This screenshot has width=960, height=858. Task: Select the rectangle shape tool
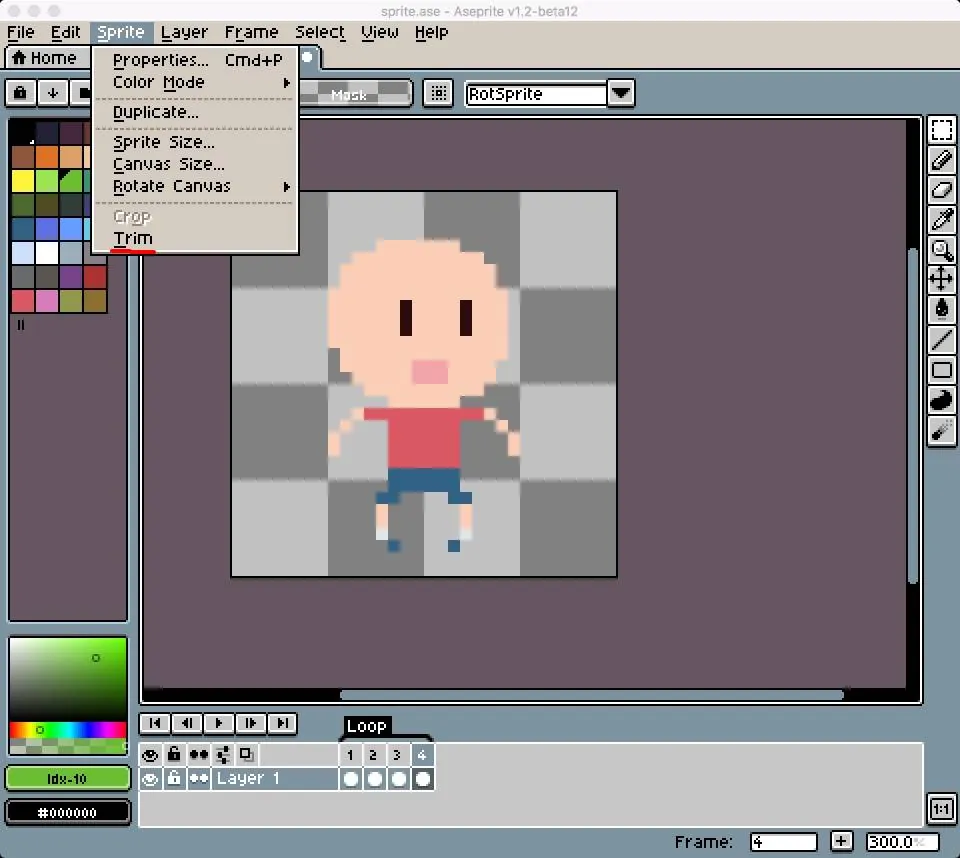tap(942, 369)
